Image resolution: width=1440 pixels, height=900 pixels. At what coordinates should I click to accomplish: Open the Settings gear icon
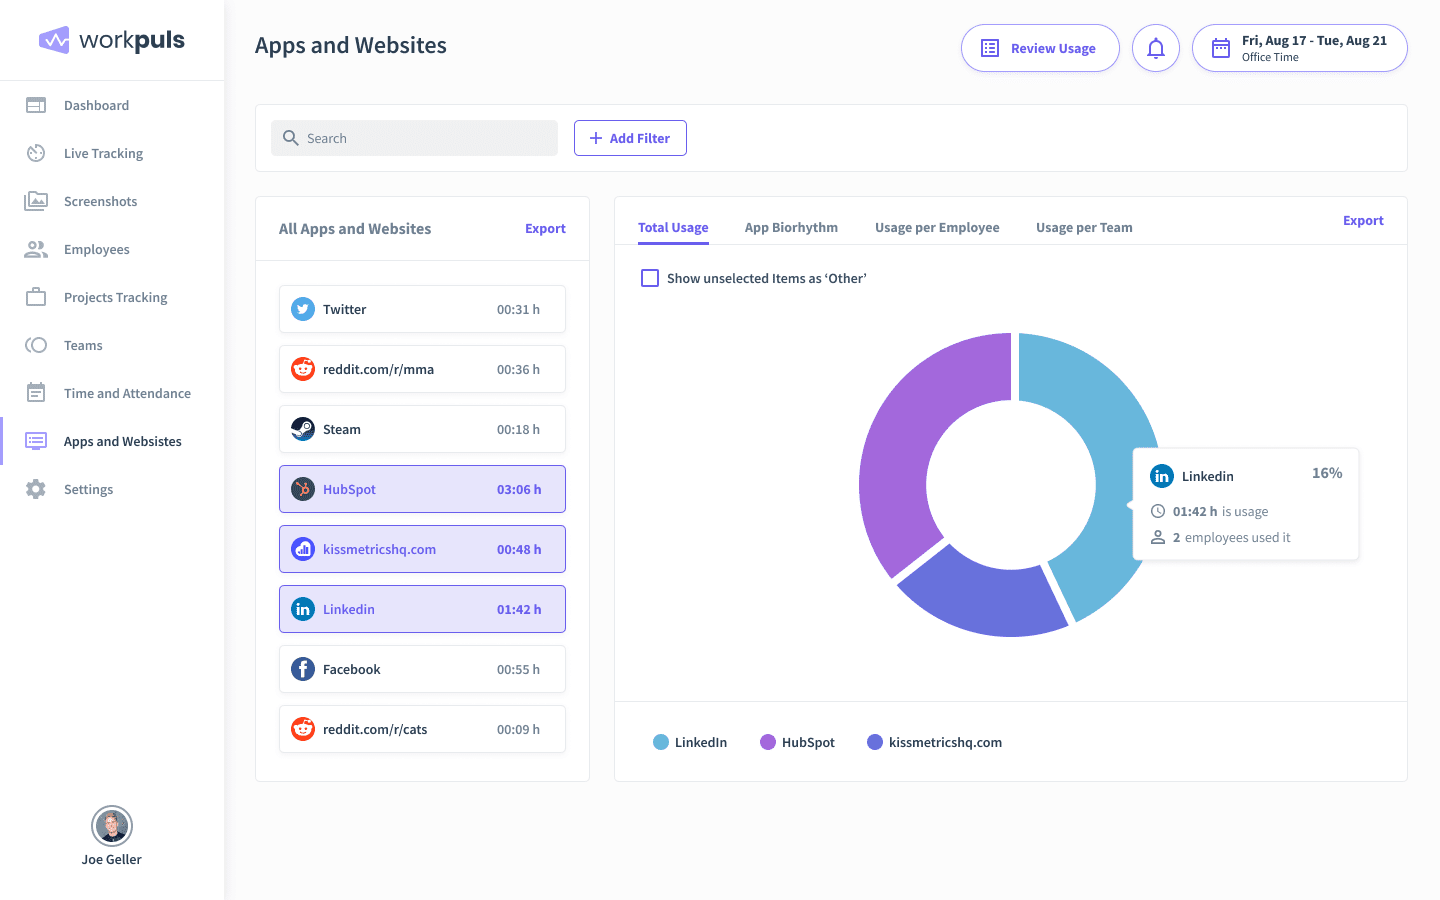pos(36,489)
